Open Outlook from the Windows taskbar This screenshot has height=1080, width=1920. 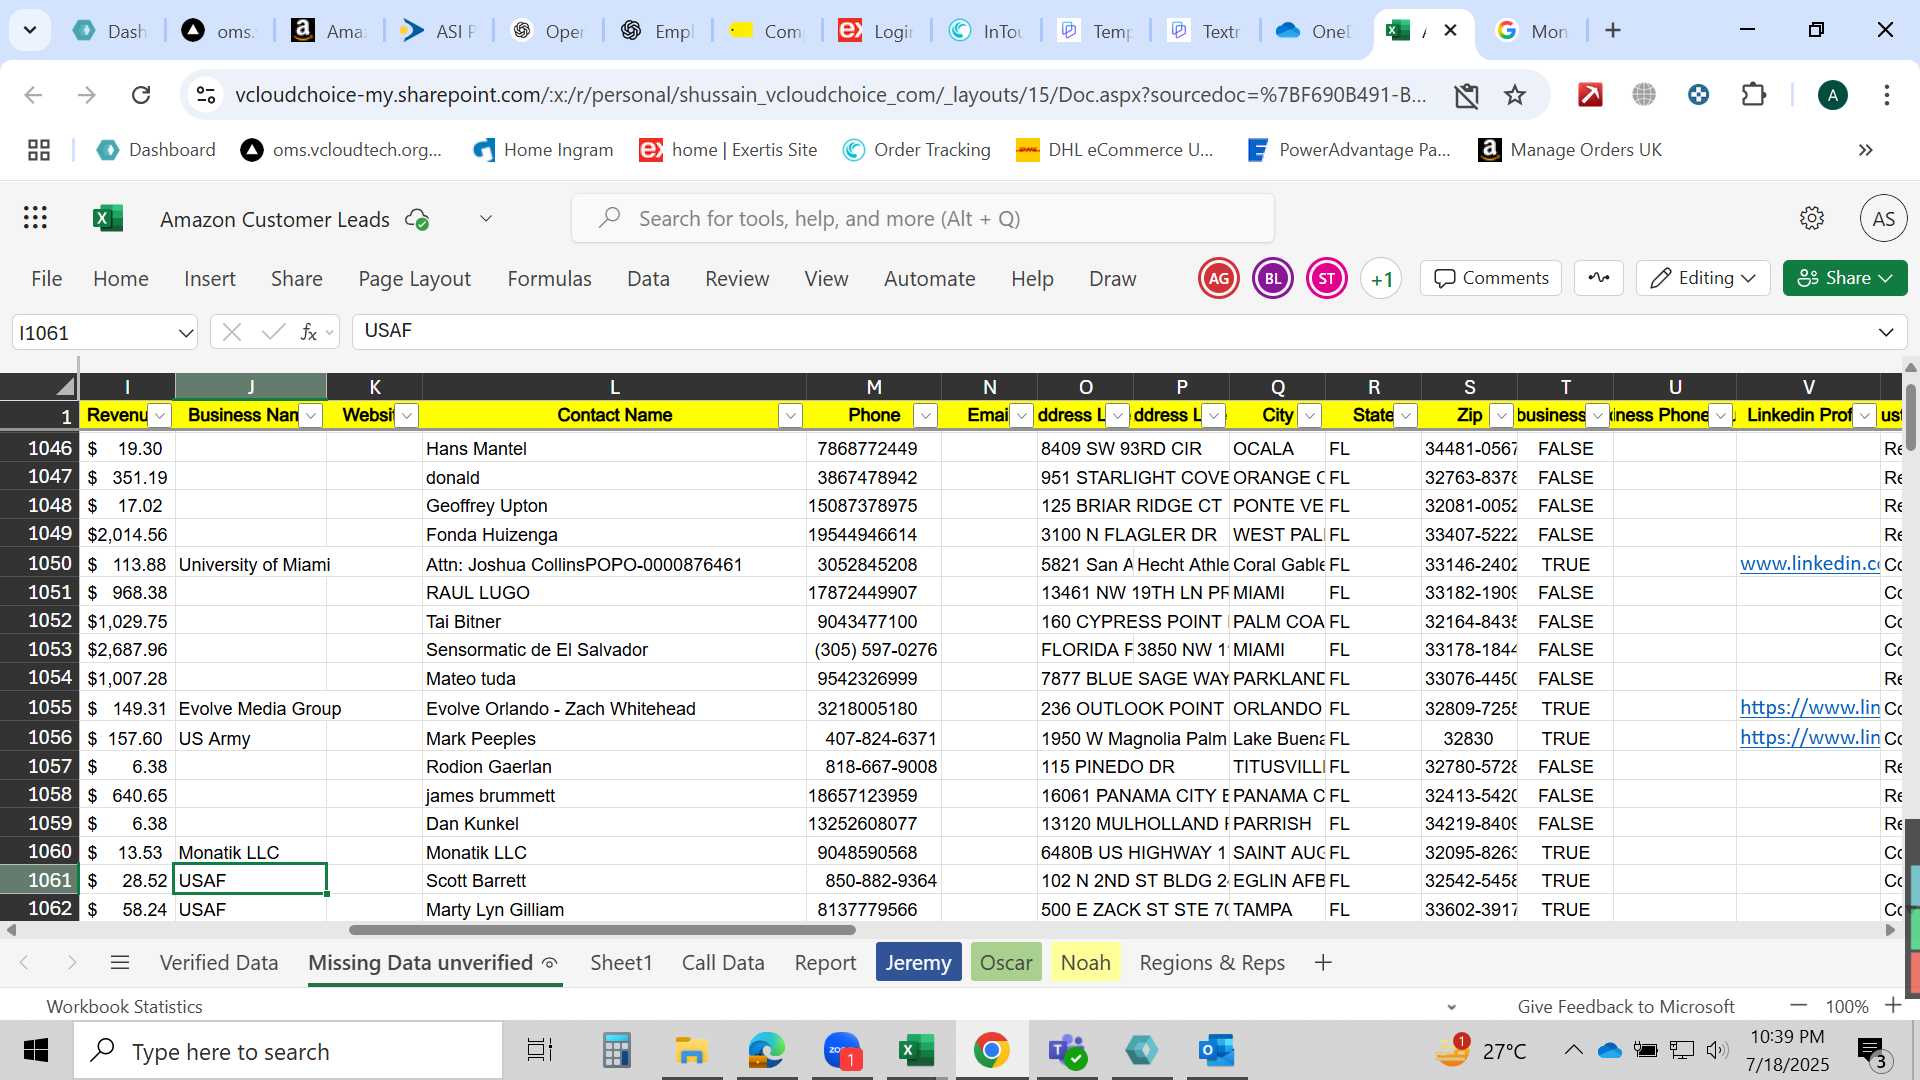[1216, 1051]
